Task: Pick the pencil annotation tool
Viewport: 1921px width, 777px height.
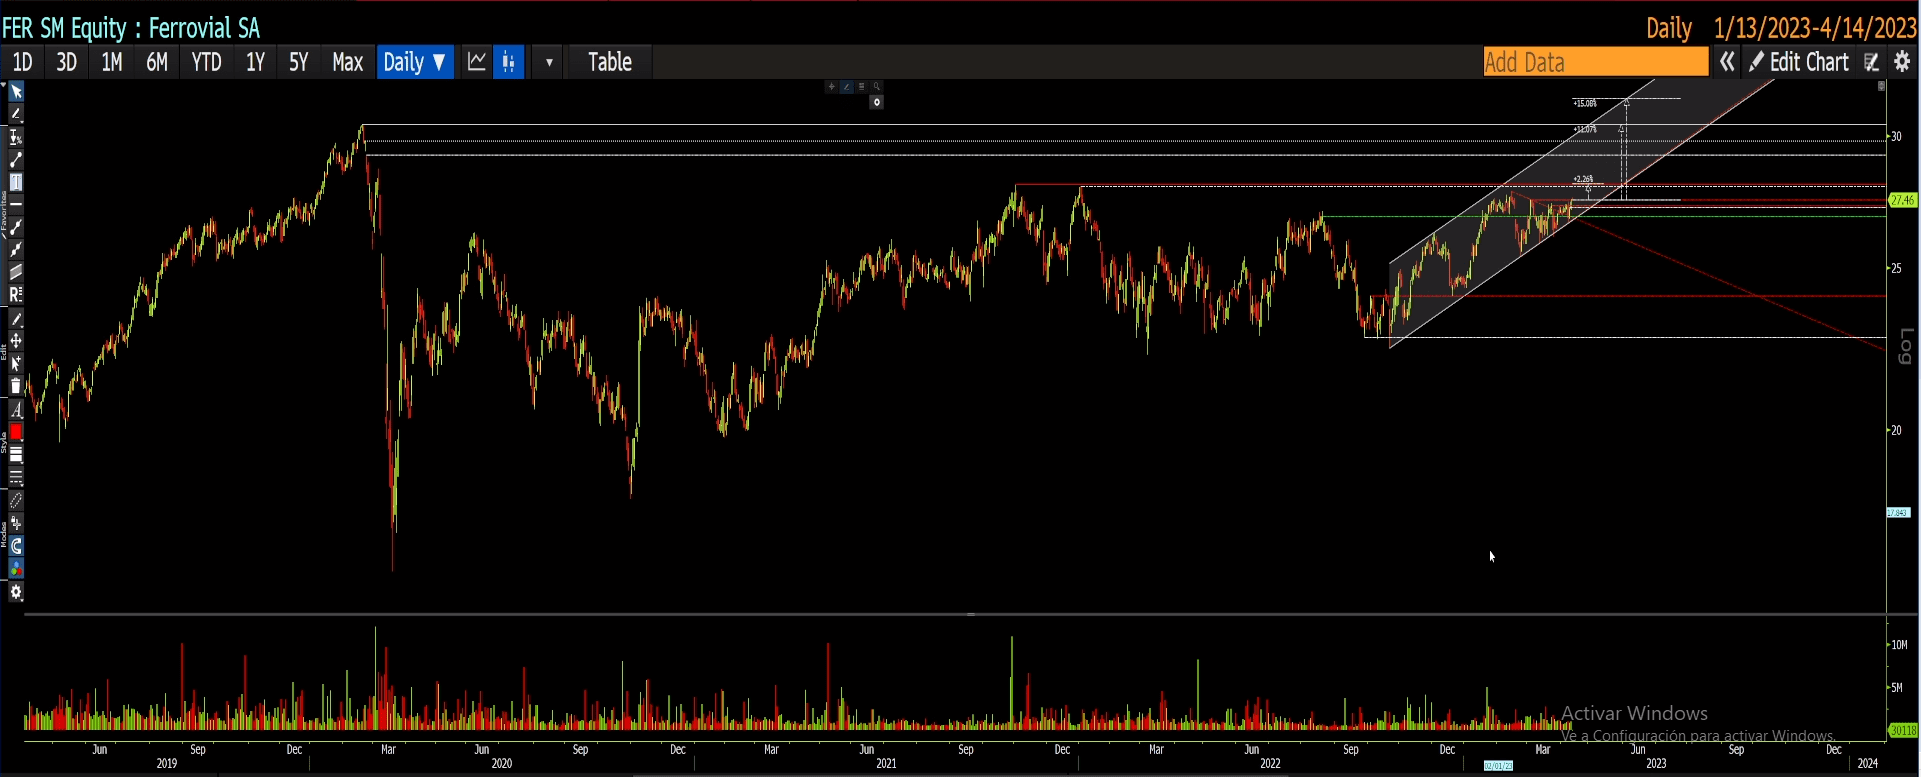Action: point(16,115)
